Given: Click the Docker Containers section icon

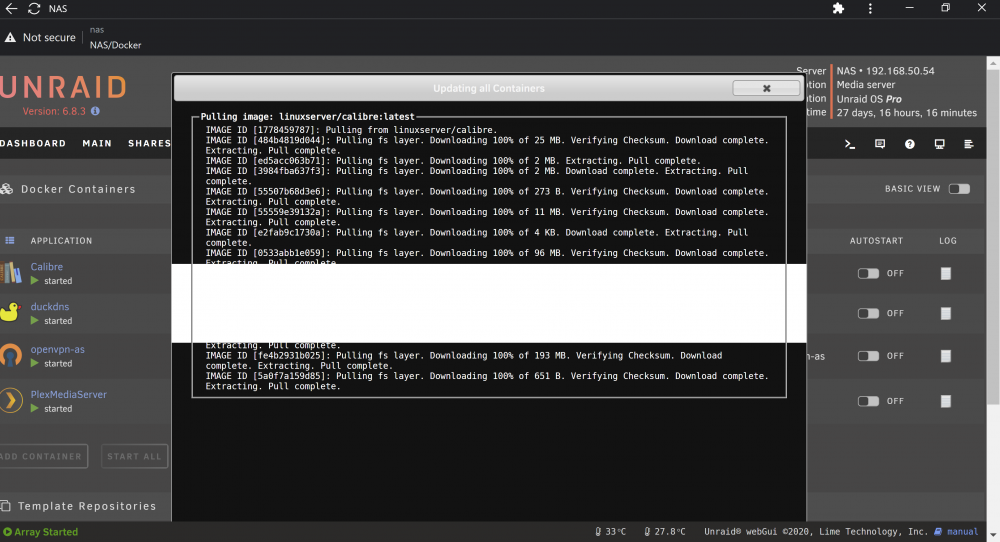Looking at the screenshot, I should click(6, 189).
